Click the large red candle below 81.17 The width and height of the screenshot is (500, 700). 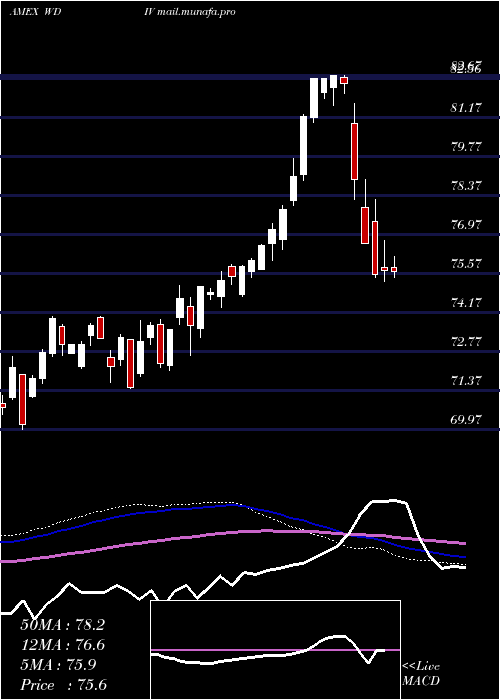click(354, 151)
